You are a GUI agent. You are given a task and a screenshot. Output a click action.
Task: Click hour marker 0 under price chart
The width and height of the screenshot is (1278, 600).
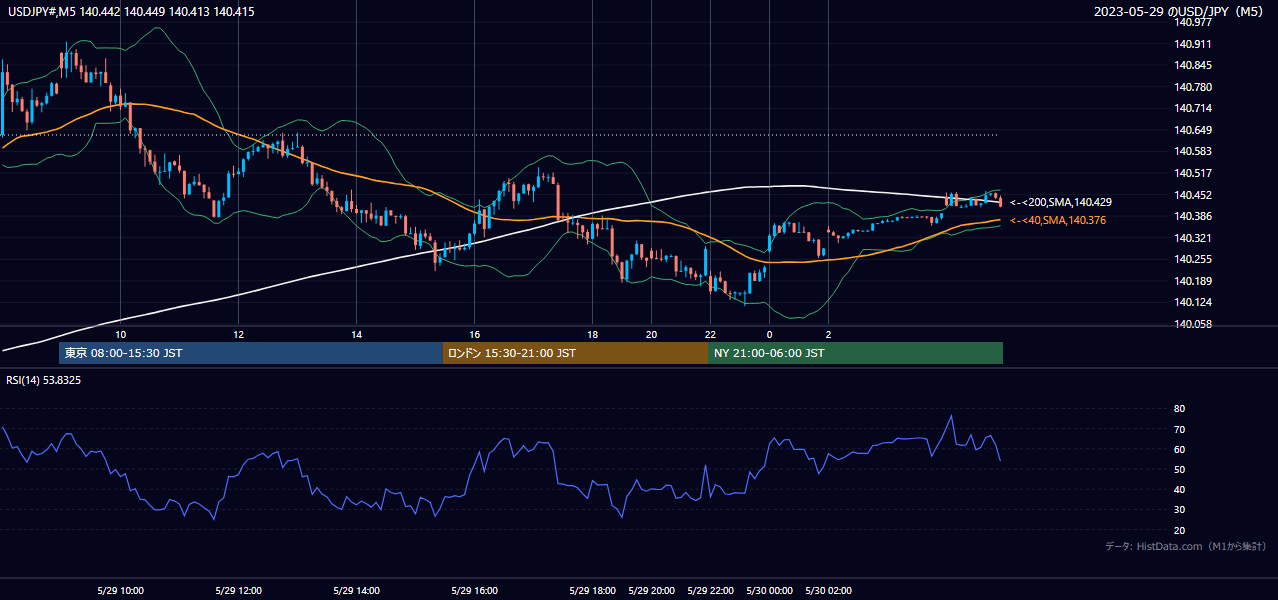coord(770,335)
